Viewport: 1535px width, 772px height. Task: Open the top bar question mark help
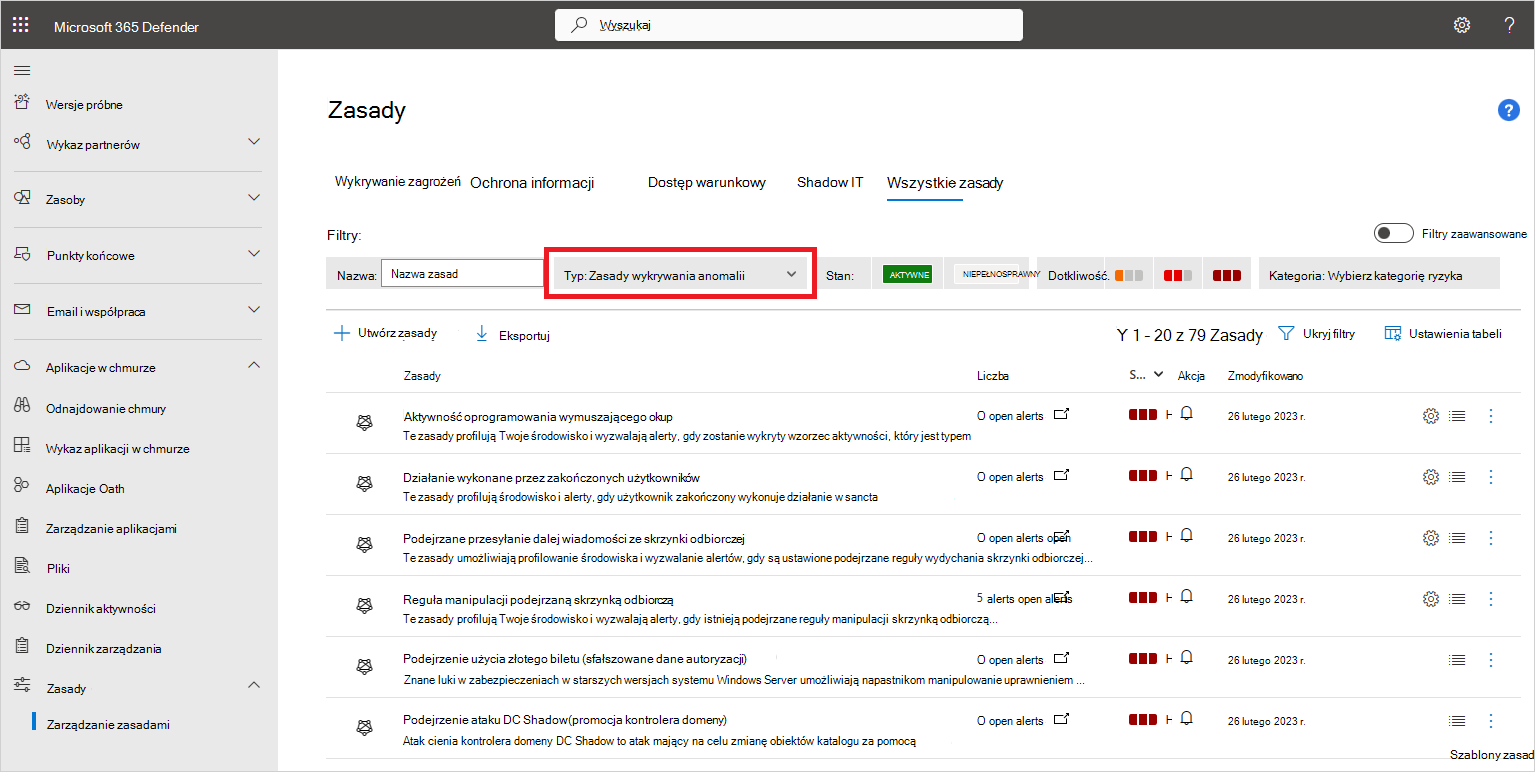pos(1509,25)
